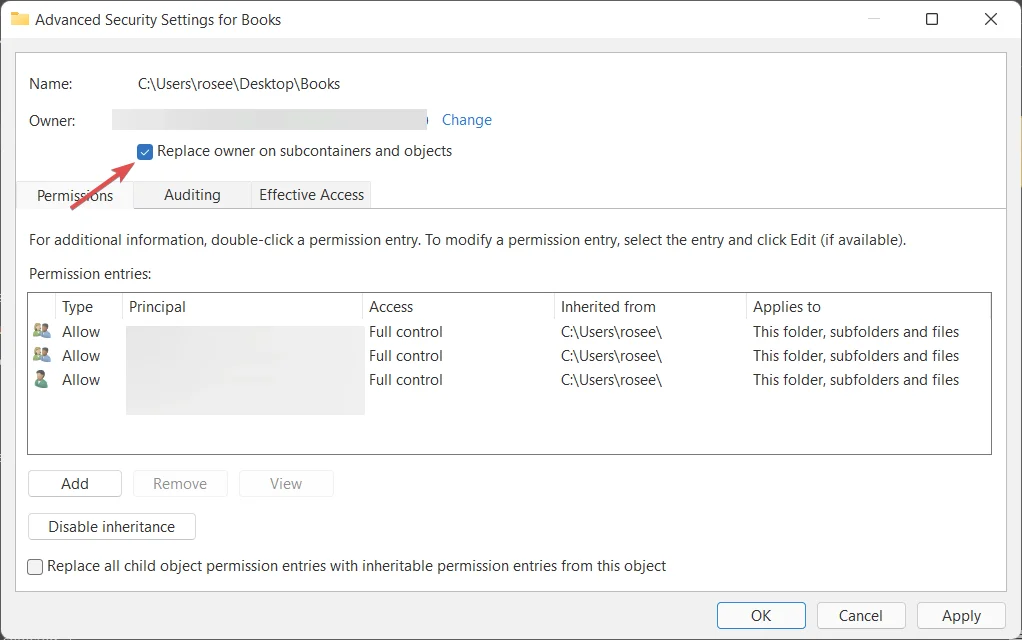Click the Inherited from column header

(x=608, y=307)
